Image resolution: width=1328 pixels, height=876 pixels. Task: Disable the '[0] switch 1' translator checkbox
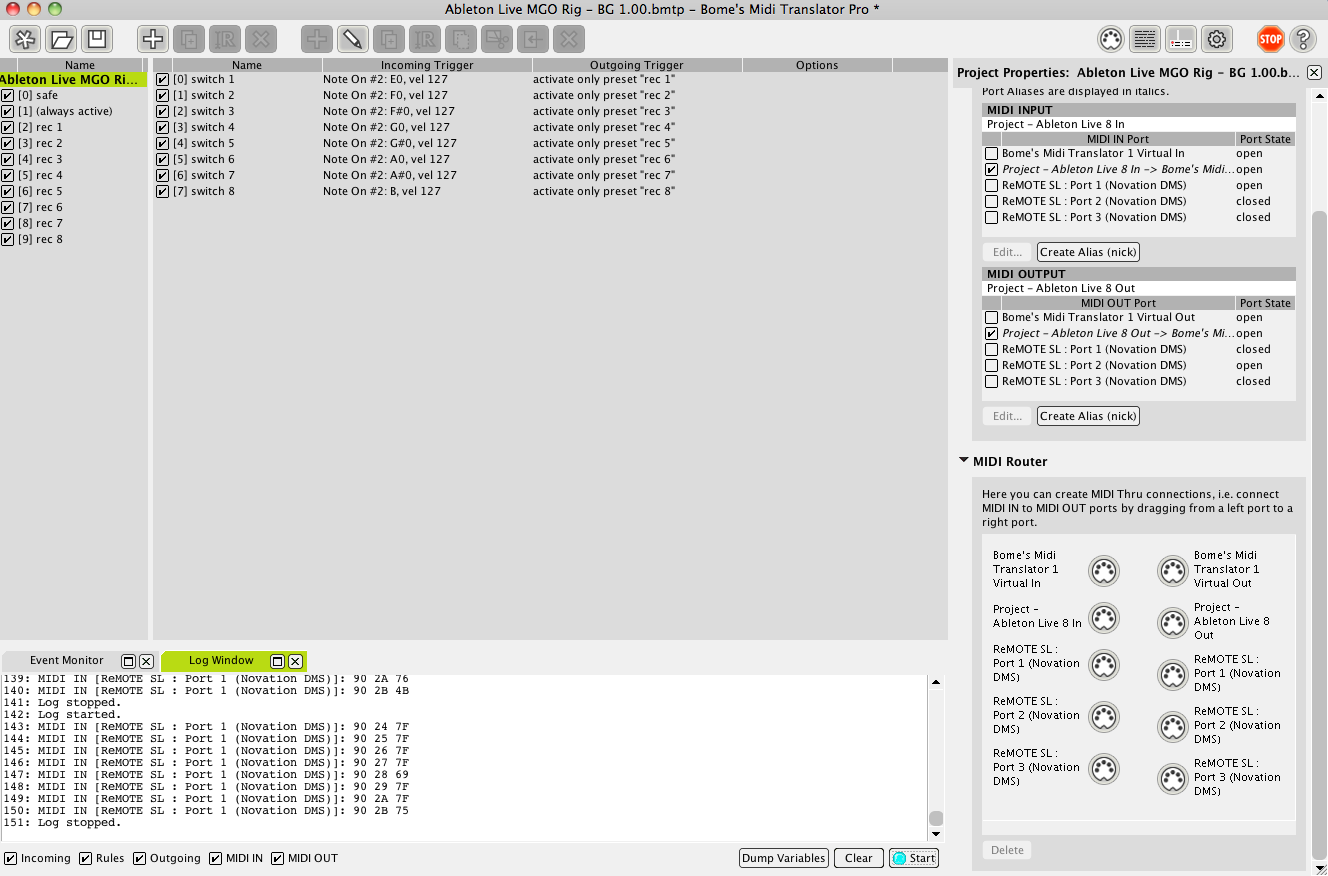(x=163, y=79)
